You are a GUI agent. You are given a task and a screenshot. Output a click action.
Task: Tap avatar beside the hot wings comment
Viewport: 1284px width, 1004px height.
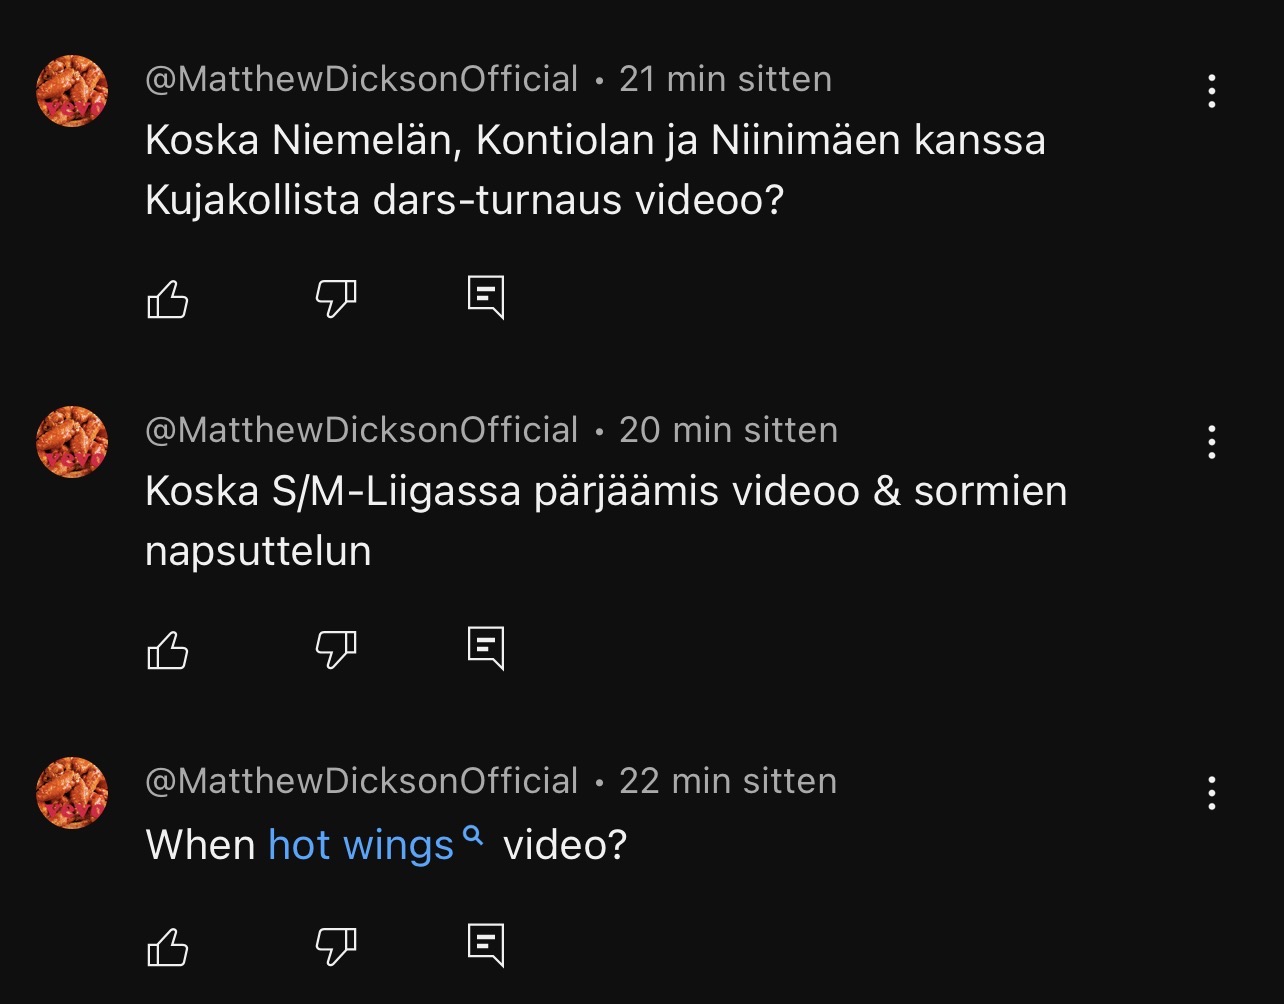tap(72, 793)
